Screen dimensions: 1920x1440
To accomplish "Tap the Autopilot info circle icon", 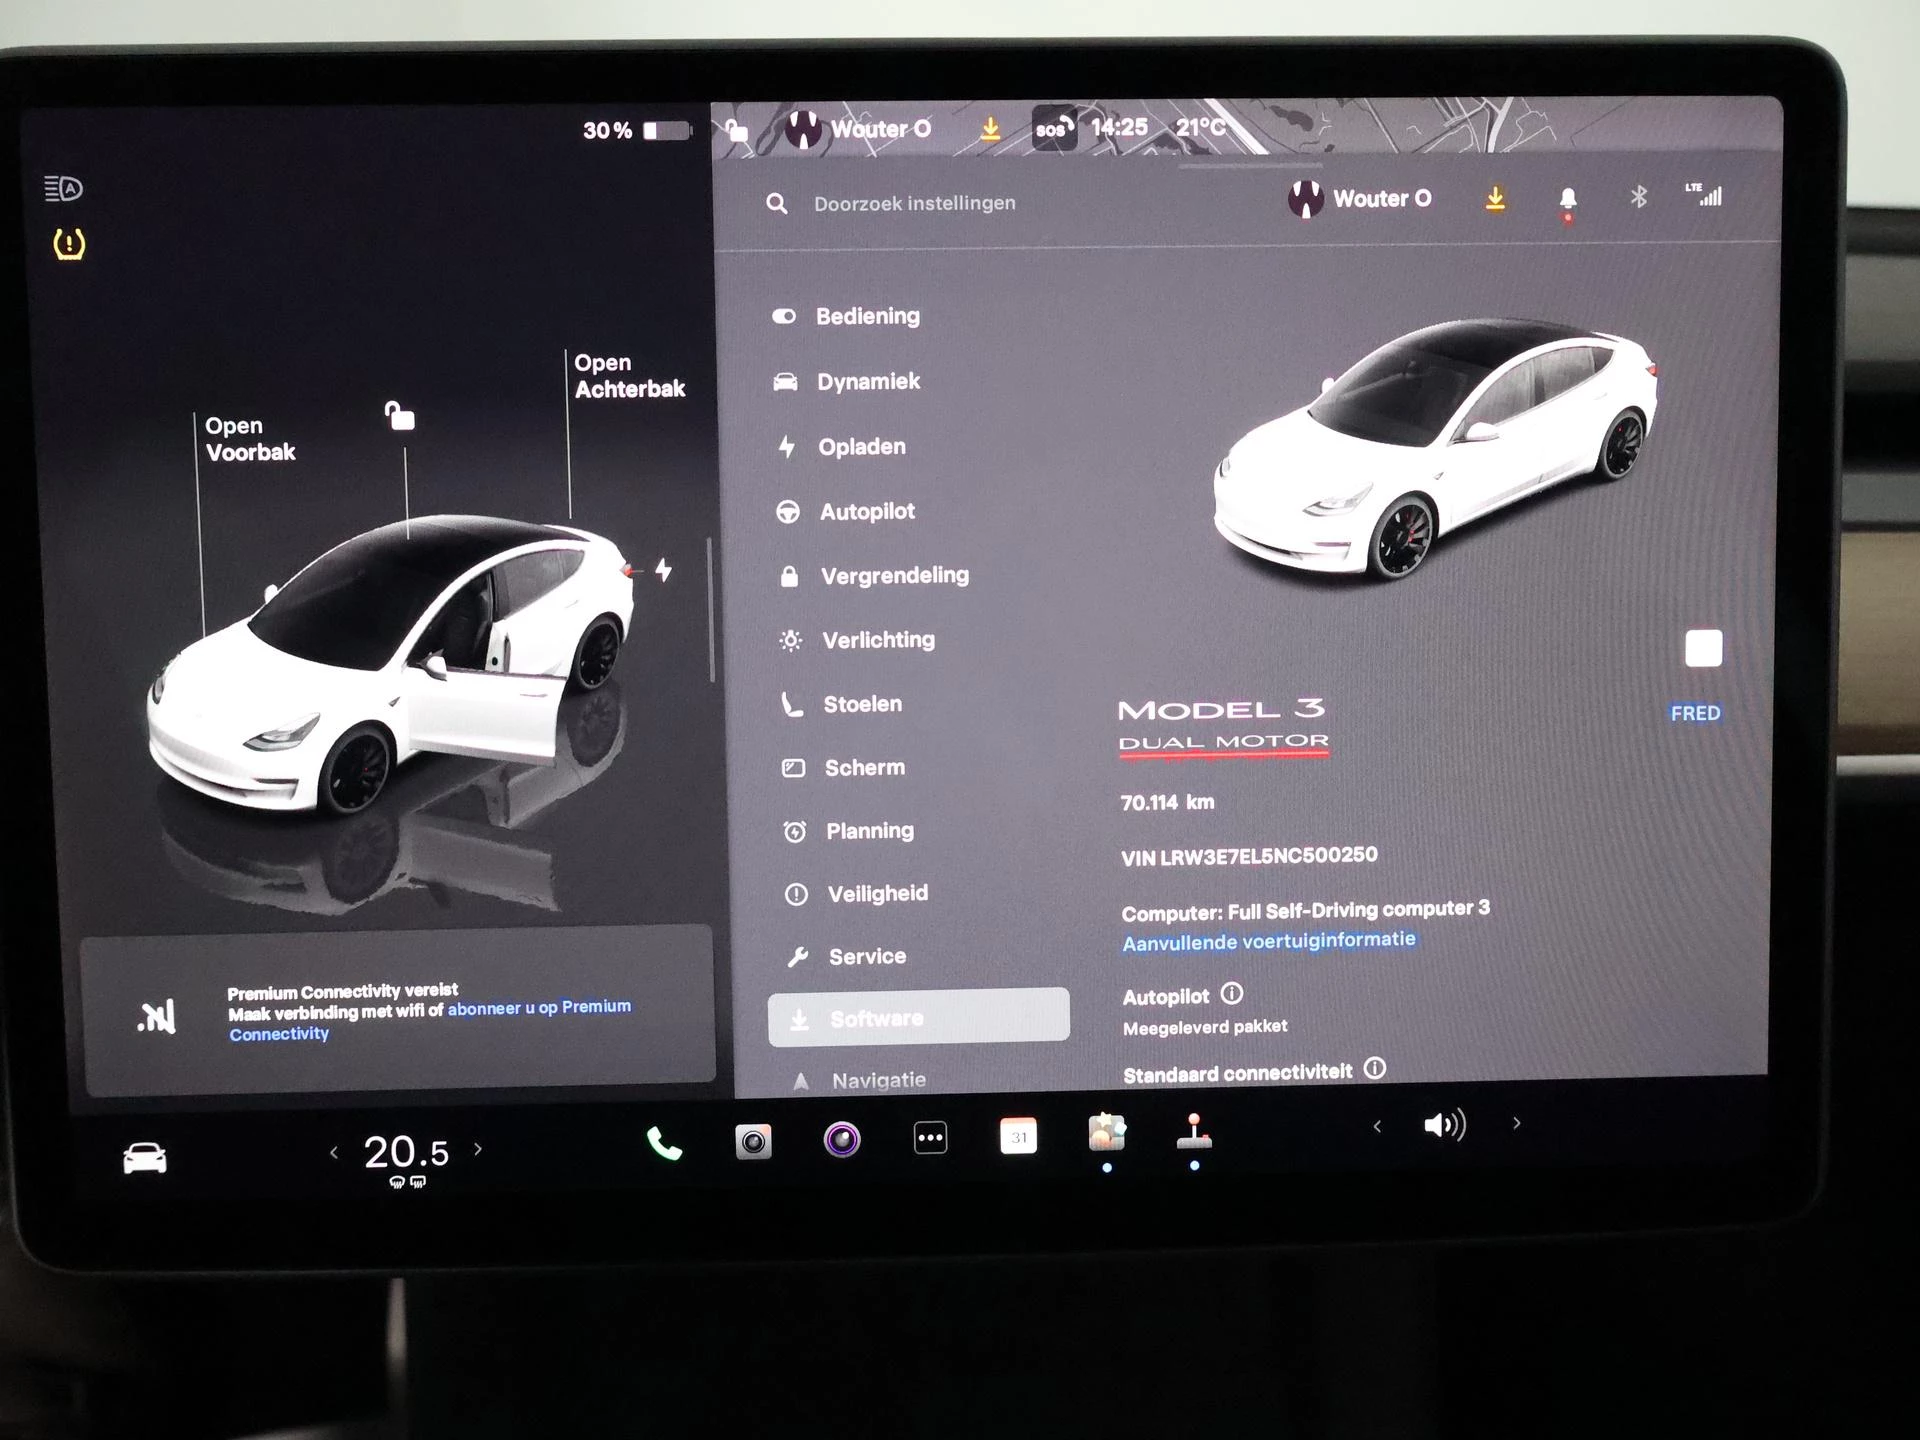I will coord(1232,993).
